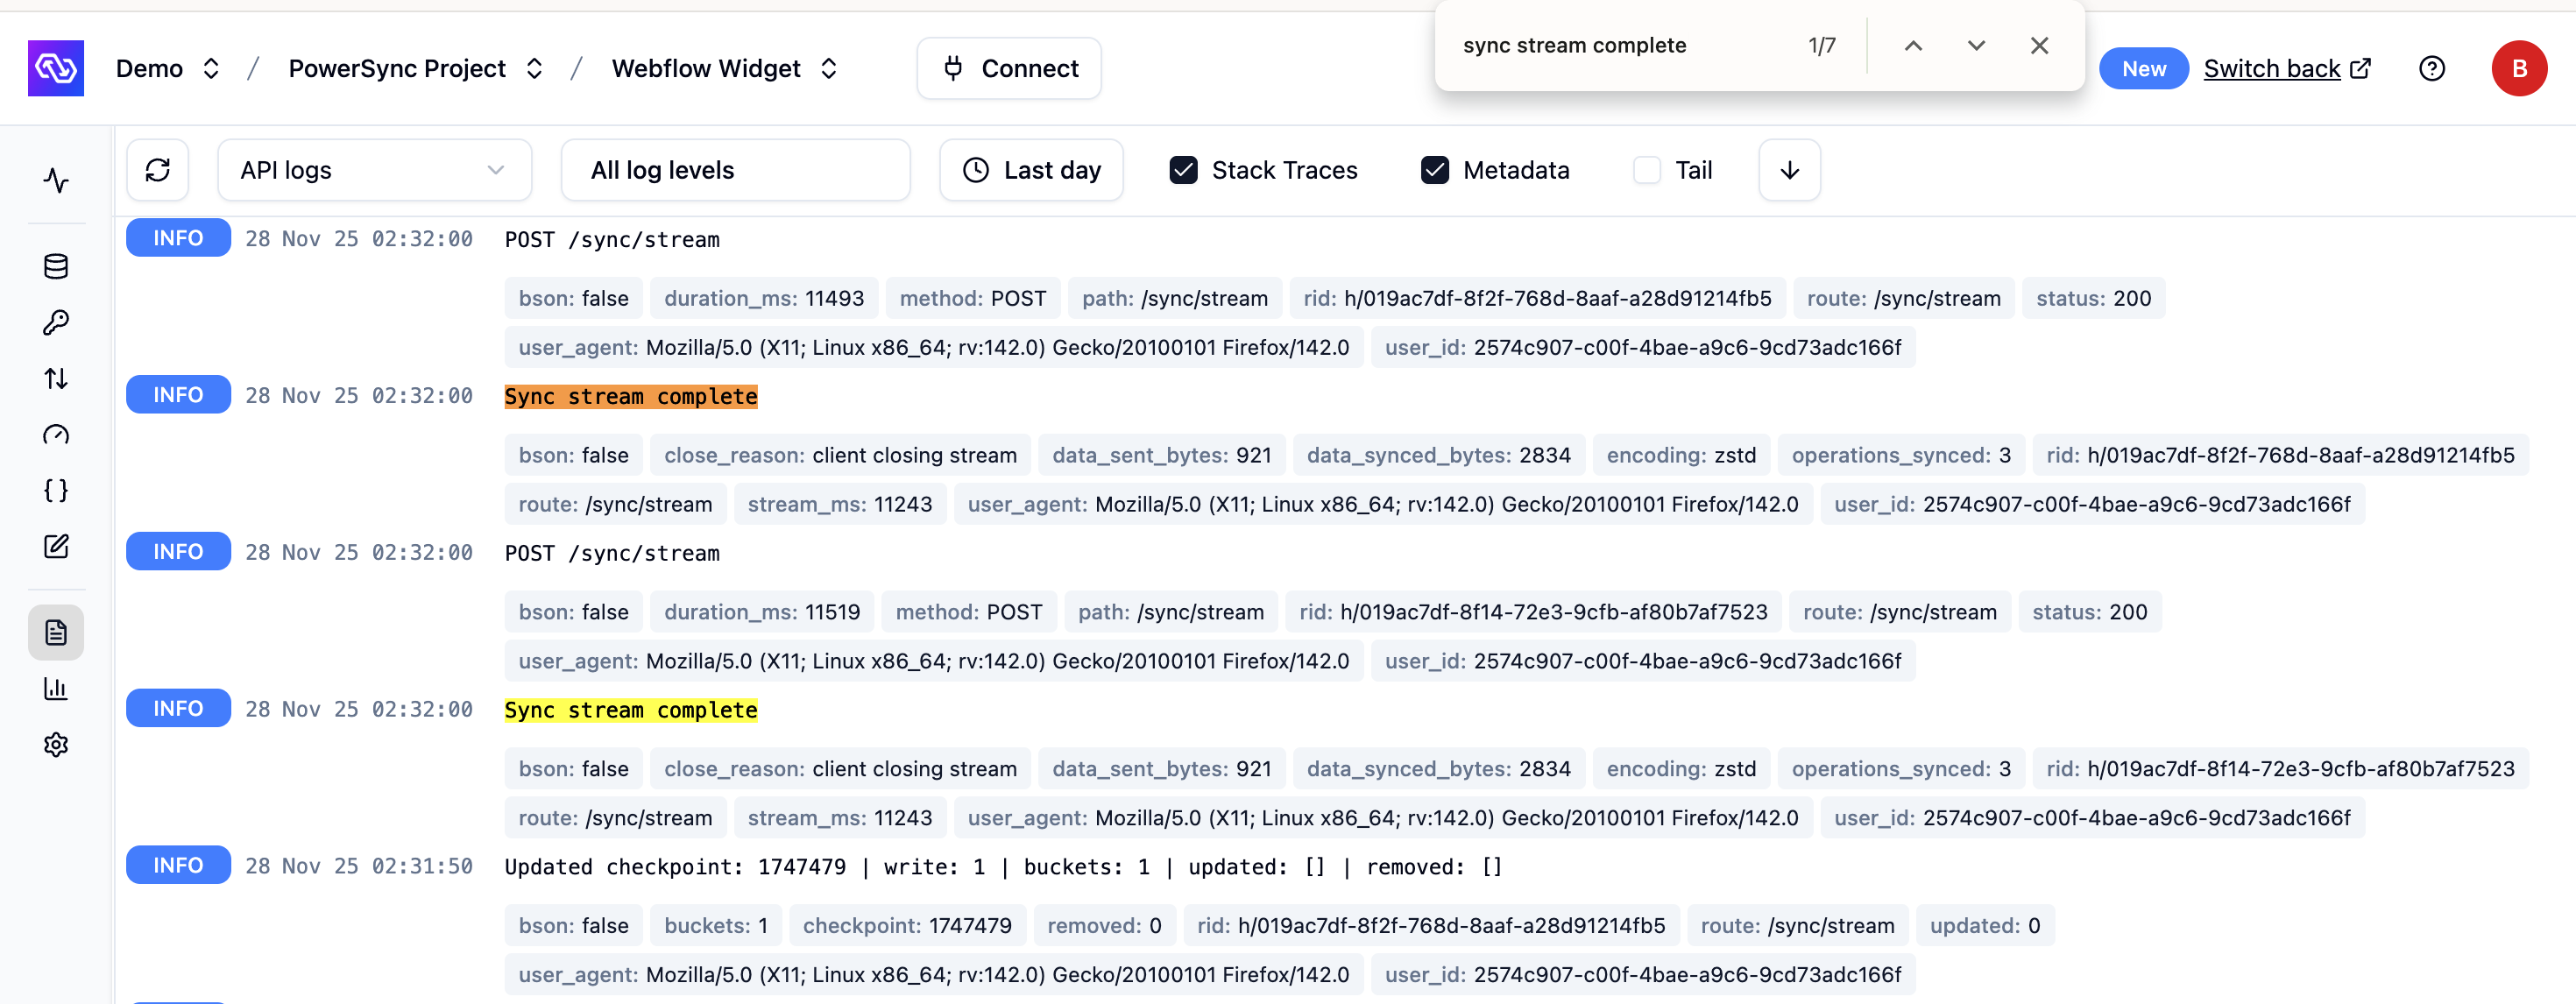Open the key credentials sidebar icon

(x=56, y=322)
